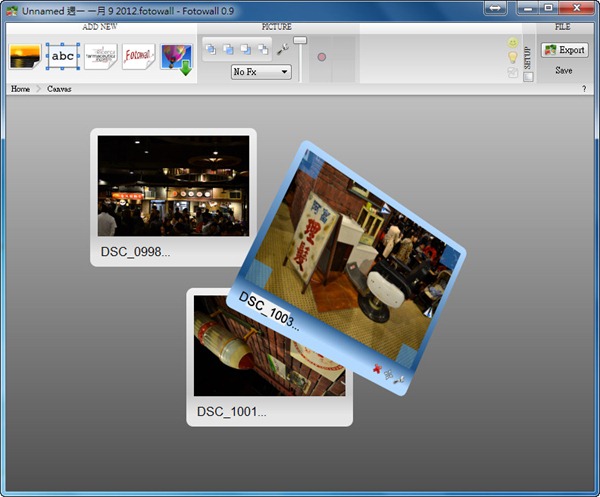
Task: Add a new picture with the sunset icon
Action: coord(25,57)
